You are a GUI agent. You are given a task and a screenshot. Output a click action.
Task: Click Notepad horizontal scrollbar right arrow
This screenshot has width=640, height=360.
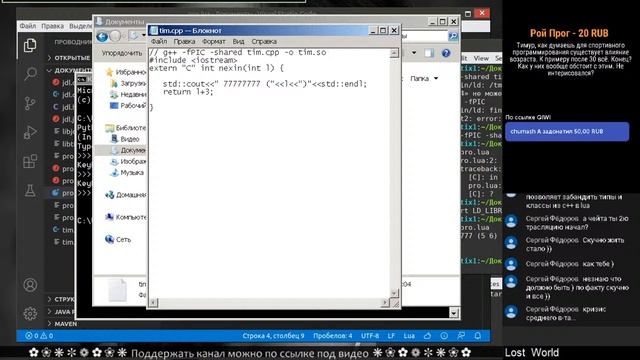tap(384, 302)
